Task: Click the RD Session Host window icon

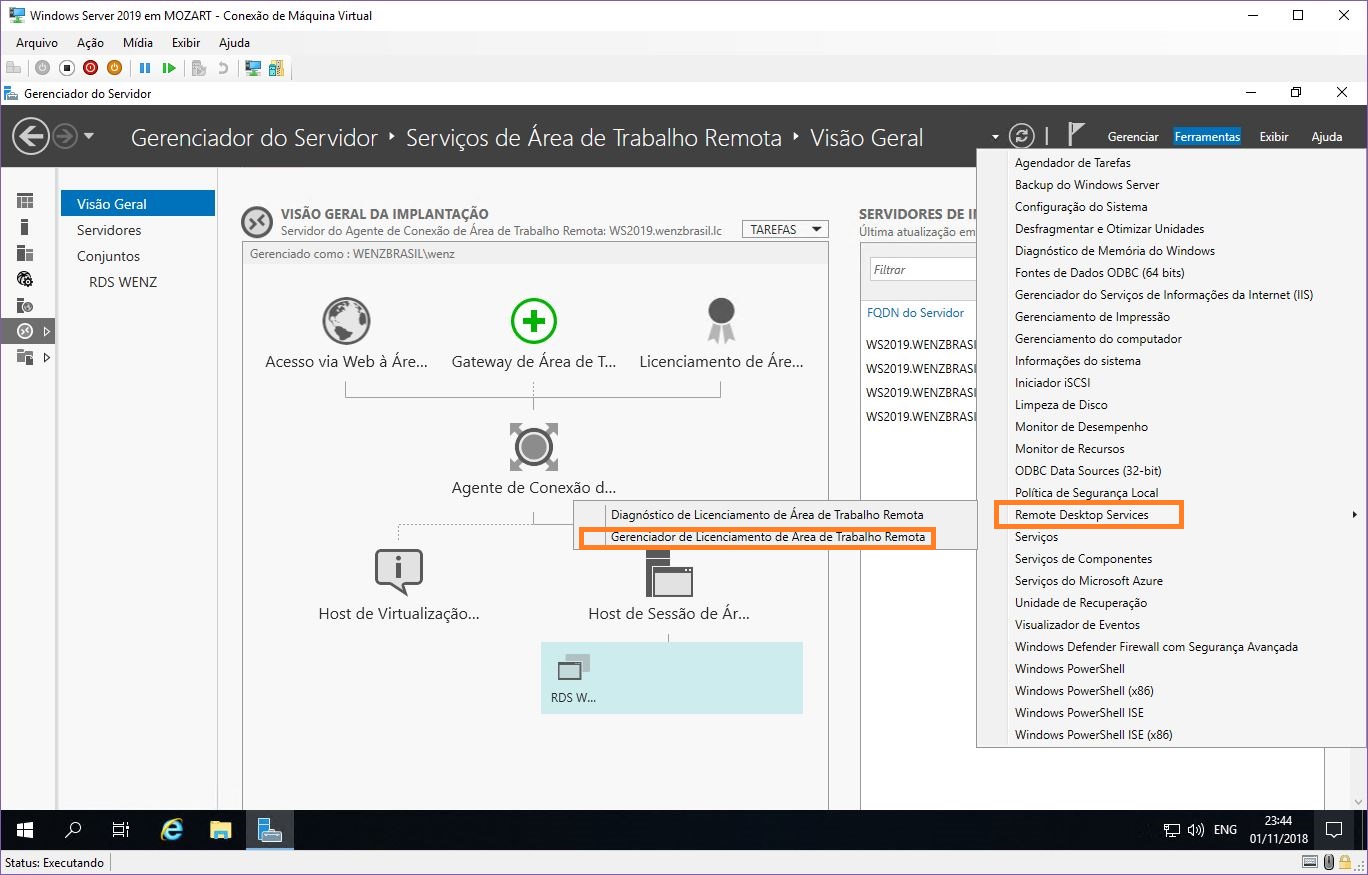Action: tap(669, 572)
